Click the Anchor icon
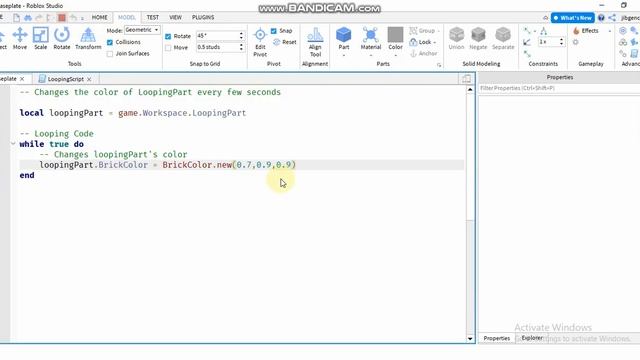The image size is (640, 360). point(413,53)
